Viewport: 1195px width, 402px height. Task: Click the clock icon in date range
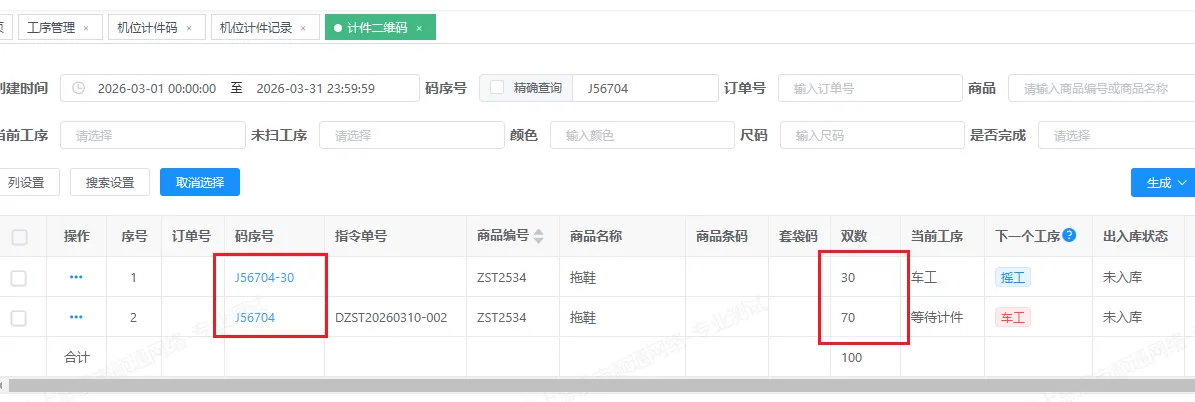(x=79, y=88)
